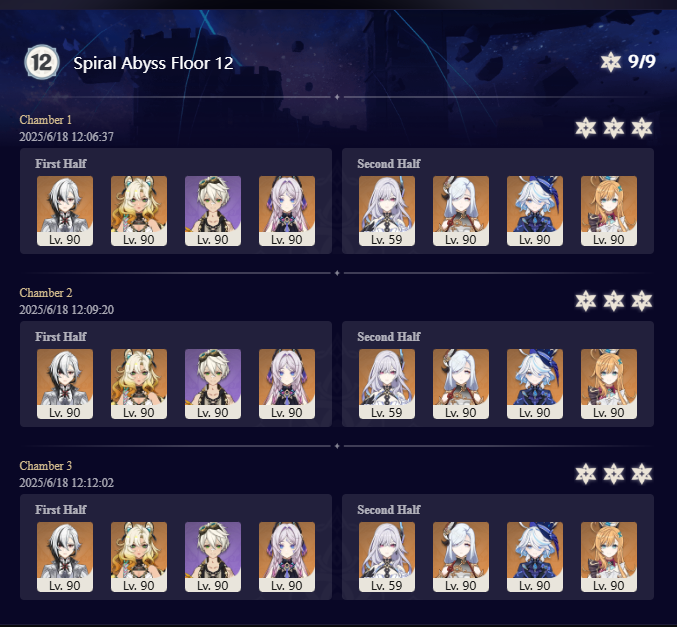677x627 pixels.
Task: Select Chamber 2 second half eye-covered silver-haired character
Action: click(461, 384)
